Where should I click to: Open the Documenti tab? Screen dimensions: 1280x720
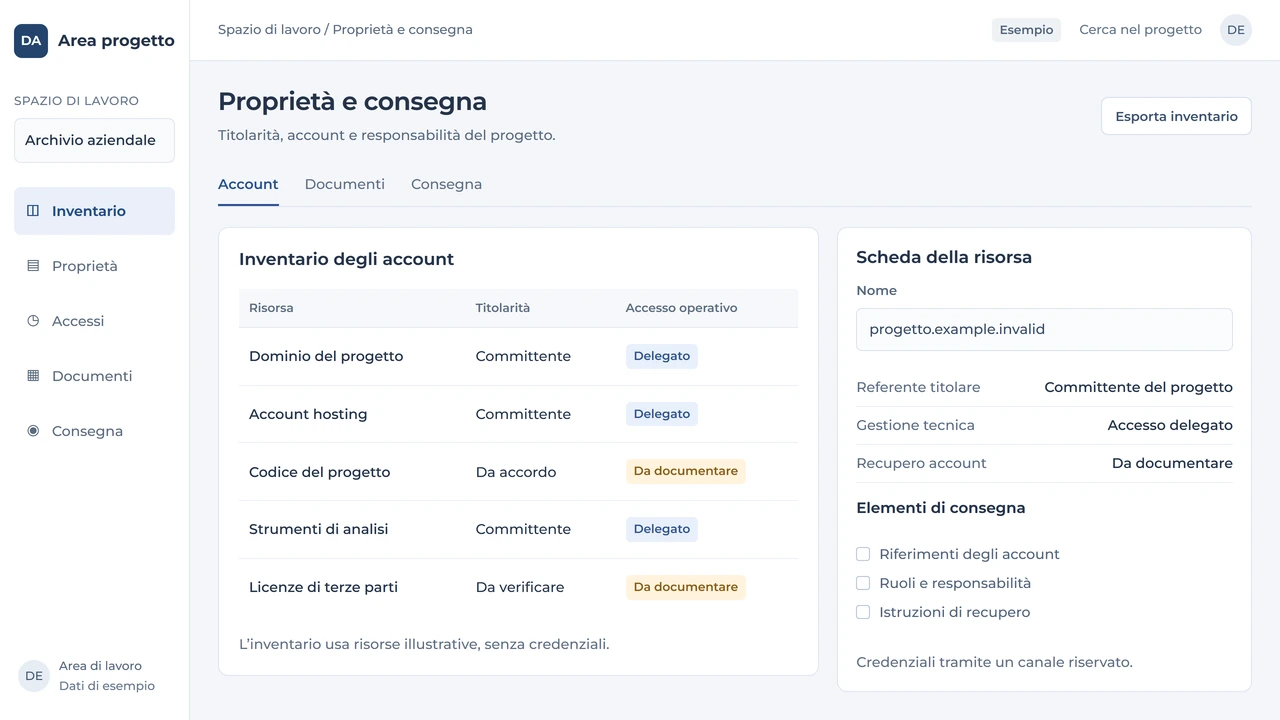click(x=345, y=184)
